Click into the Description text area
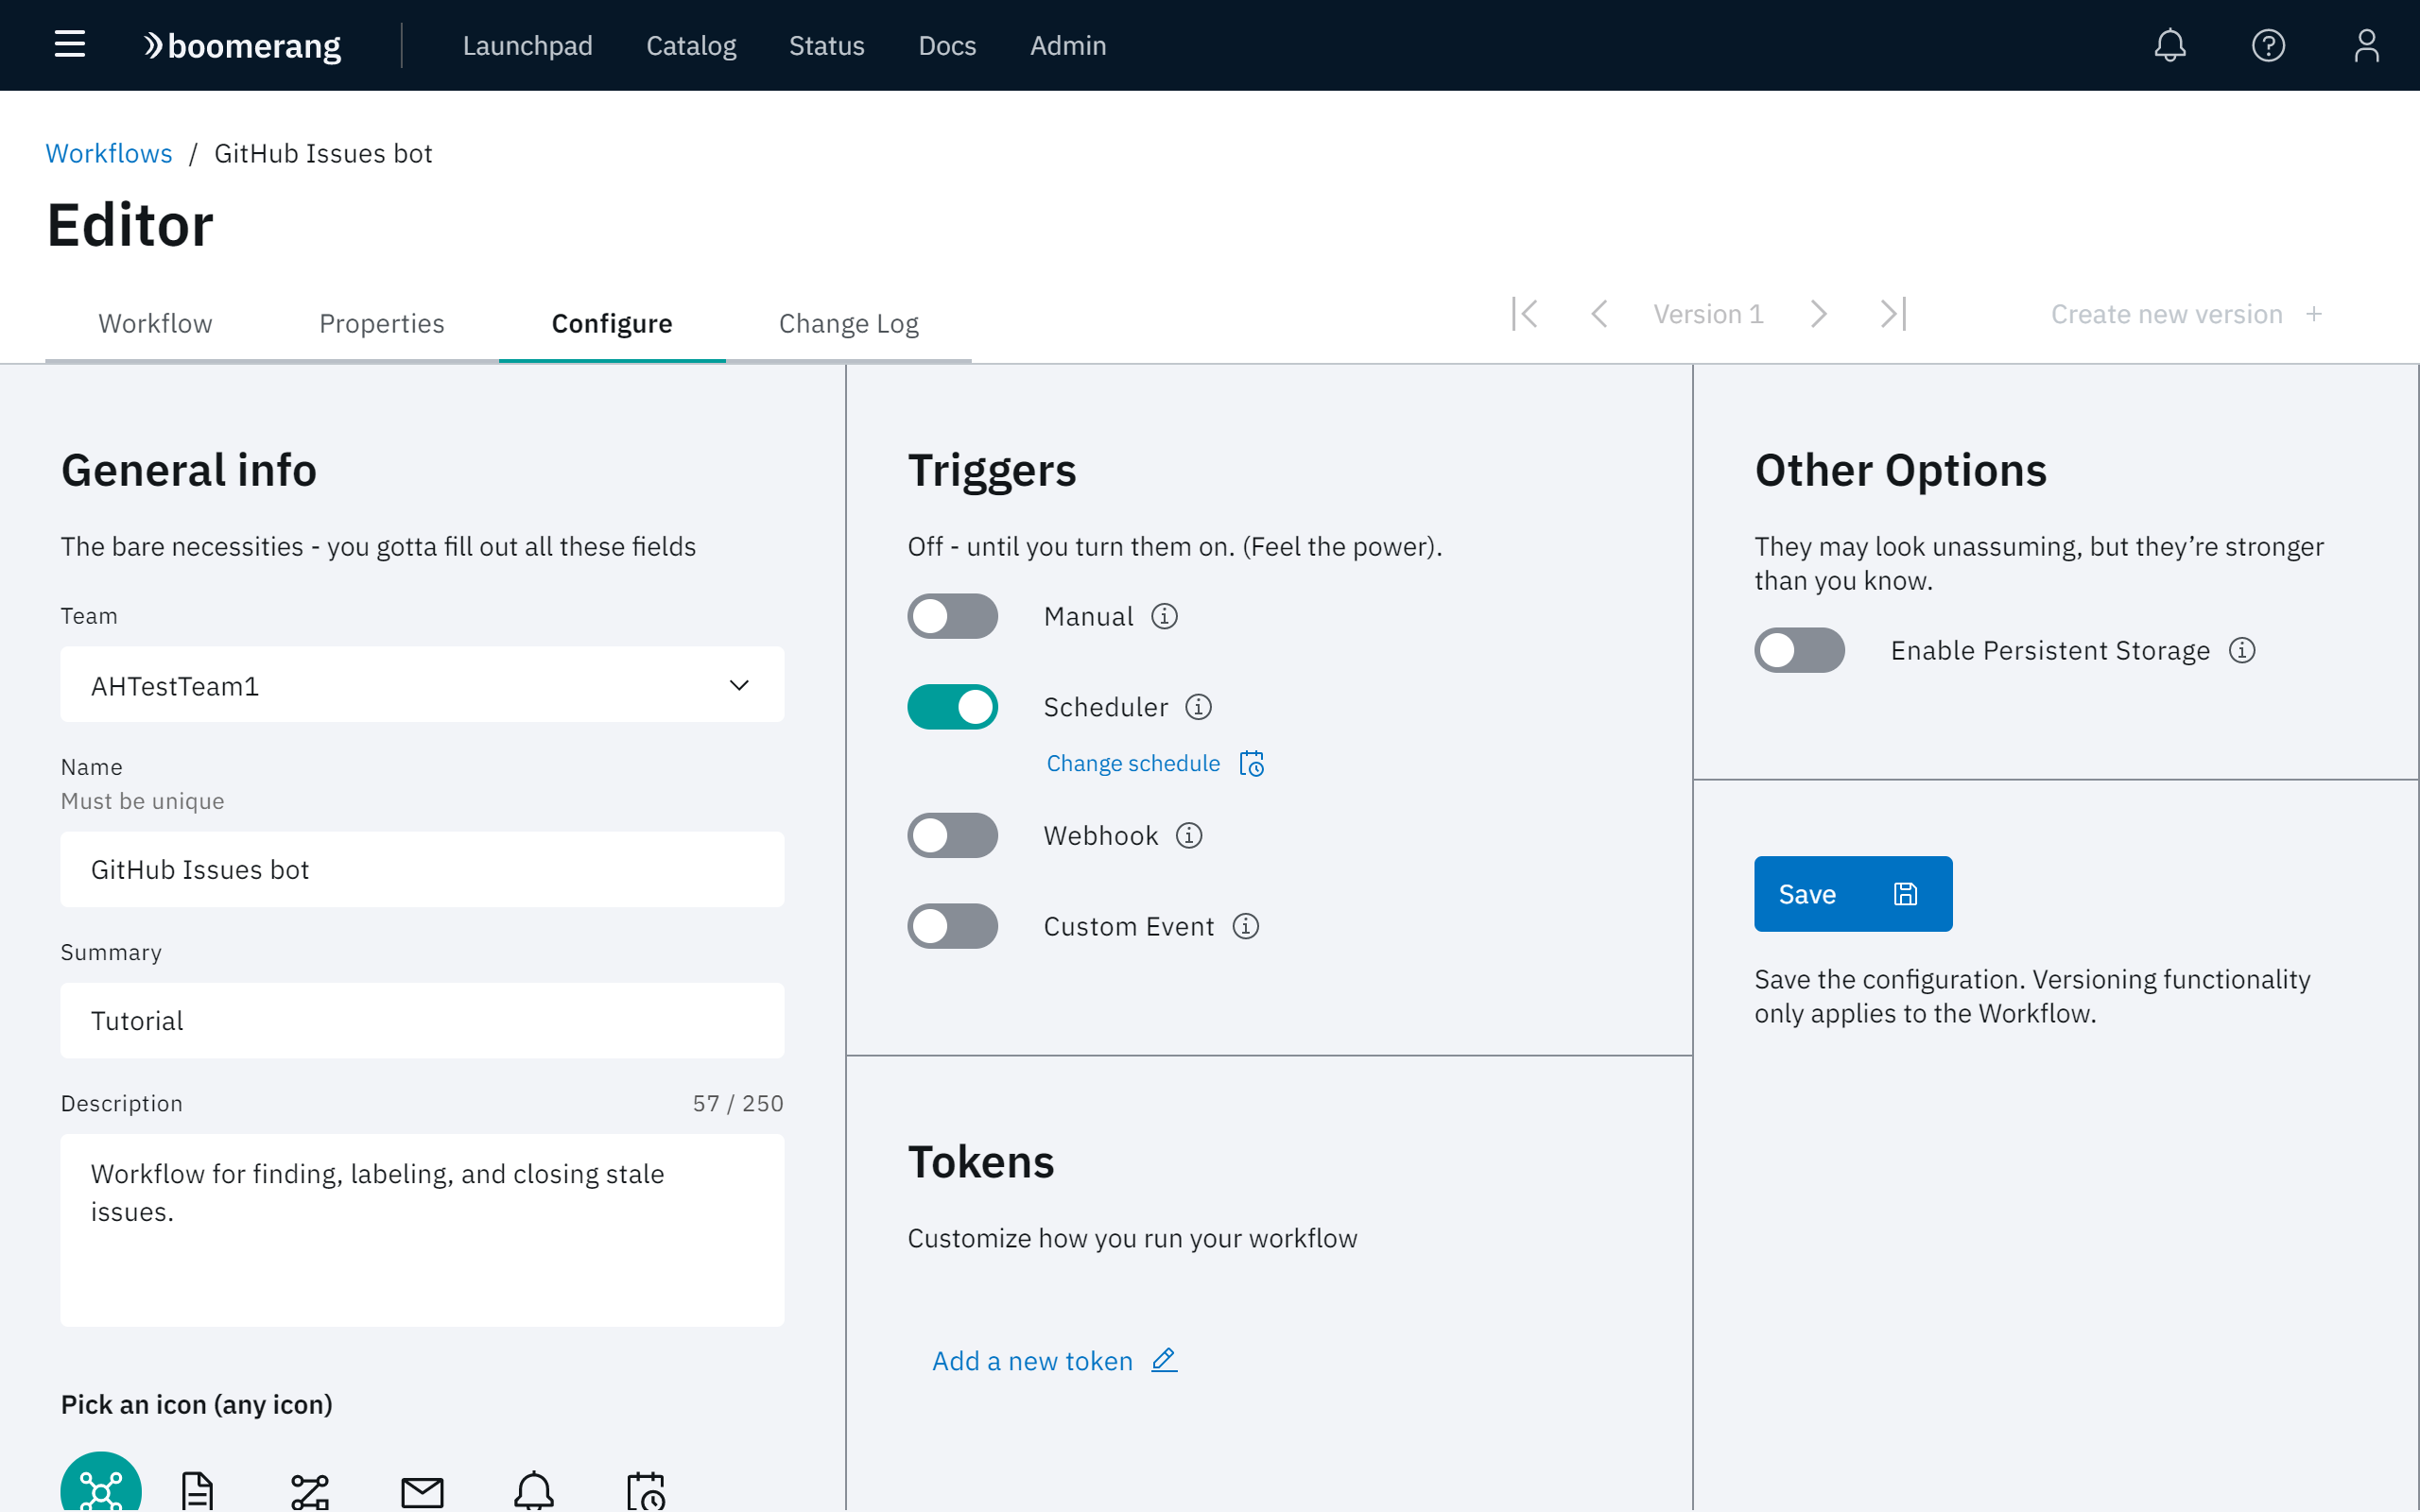Screen dimensions: 2420x1512 [x=422, y=1230]
